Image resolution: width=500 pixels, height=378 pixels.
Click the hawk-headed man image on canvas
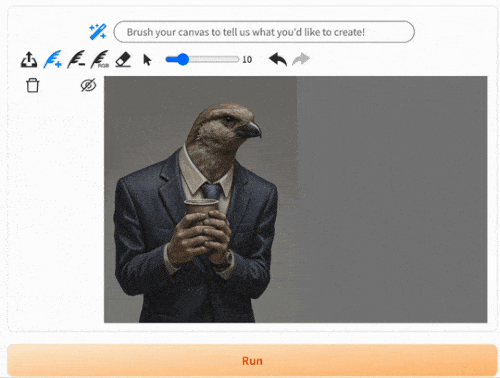point(197,213)
